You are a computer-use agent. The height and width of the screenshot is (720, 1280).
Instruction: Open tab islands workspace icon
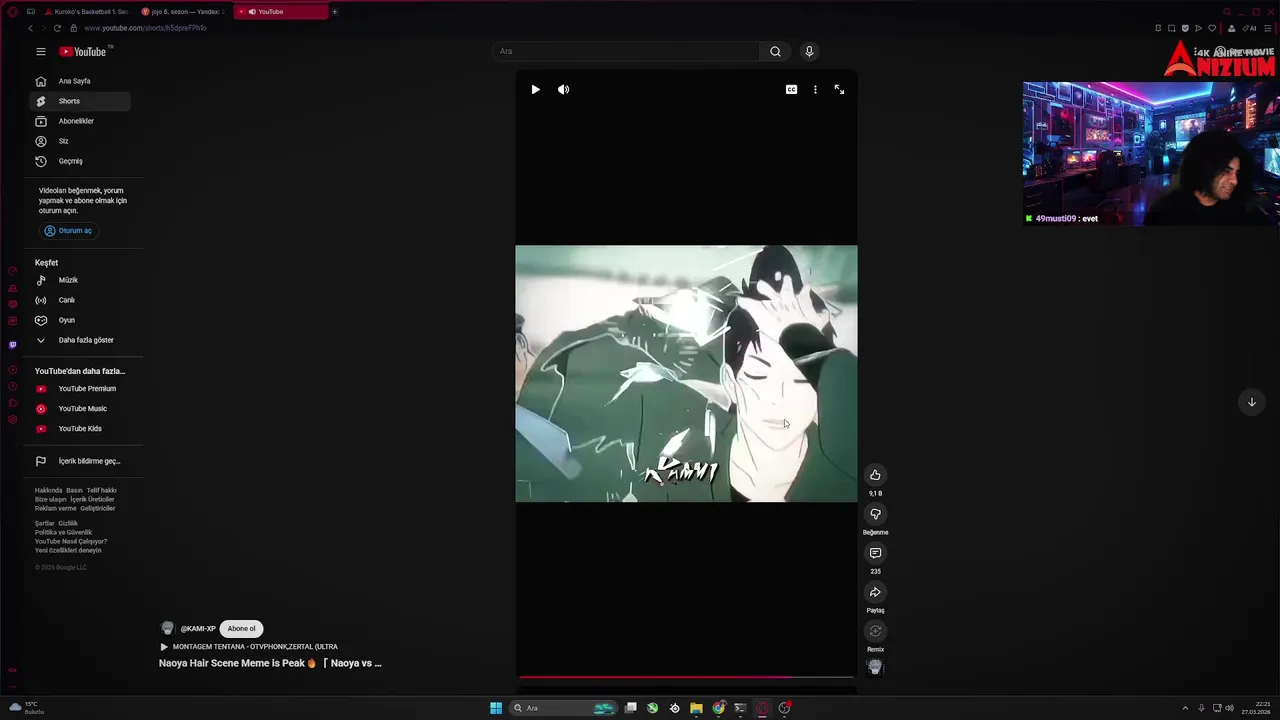(31, 12)
